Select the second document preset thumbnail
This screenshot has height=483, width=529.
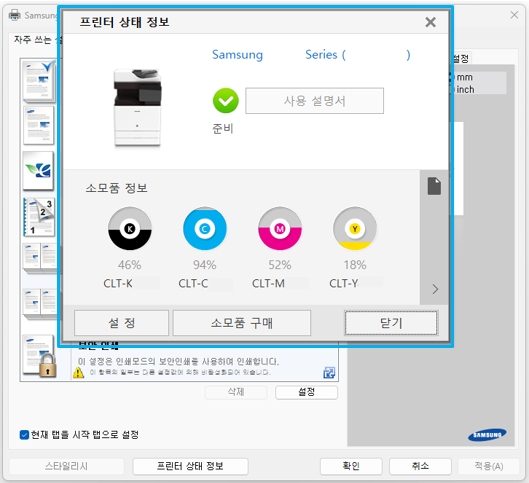[x=39, y=125]
